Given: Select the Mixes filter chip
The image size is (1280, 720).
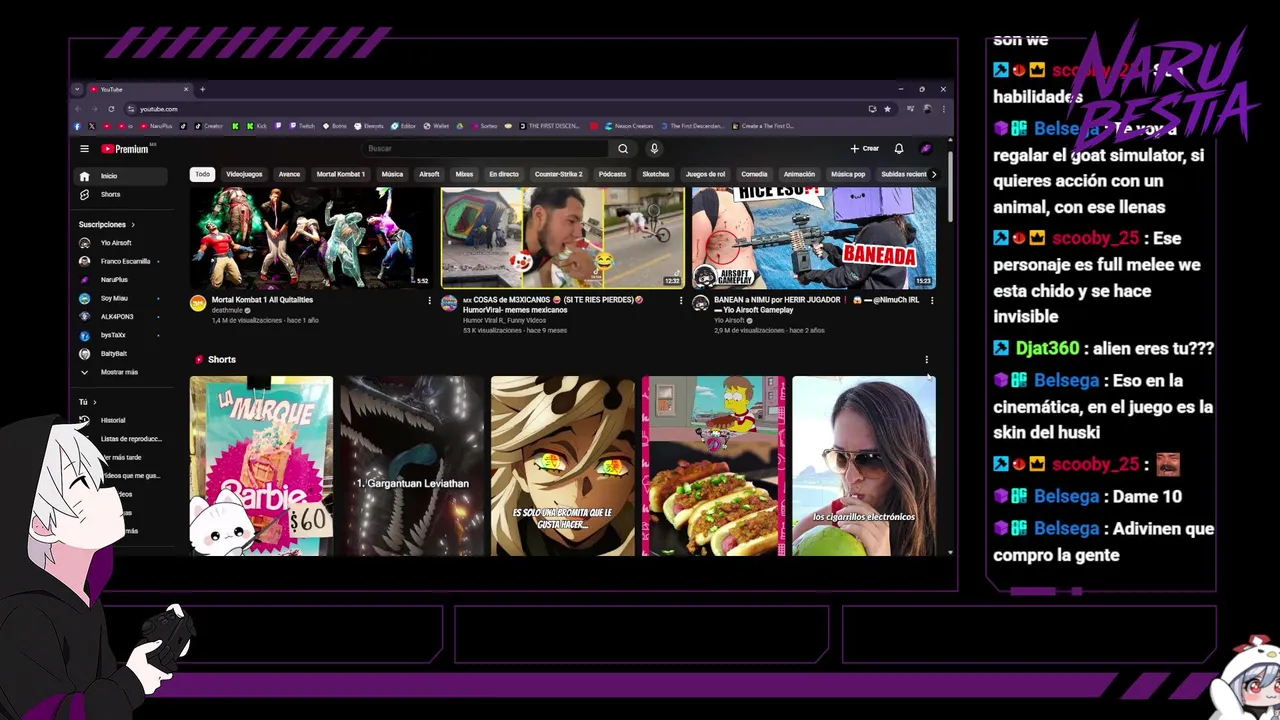Looking at the screenshot, I should (464, 174).
